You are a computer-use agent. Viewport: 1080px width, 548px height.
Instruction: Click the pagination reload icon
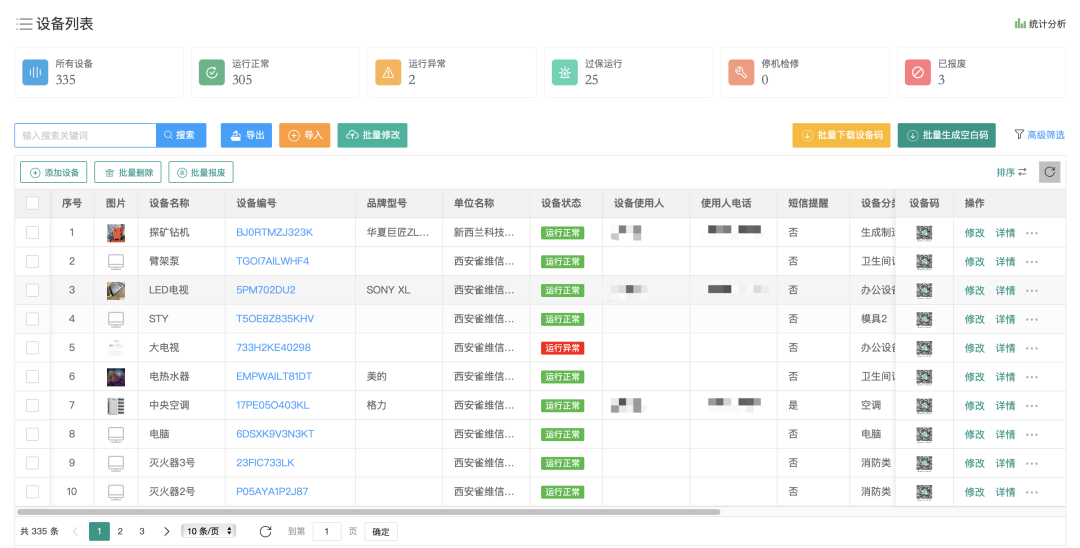click(265, 531)
